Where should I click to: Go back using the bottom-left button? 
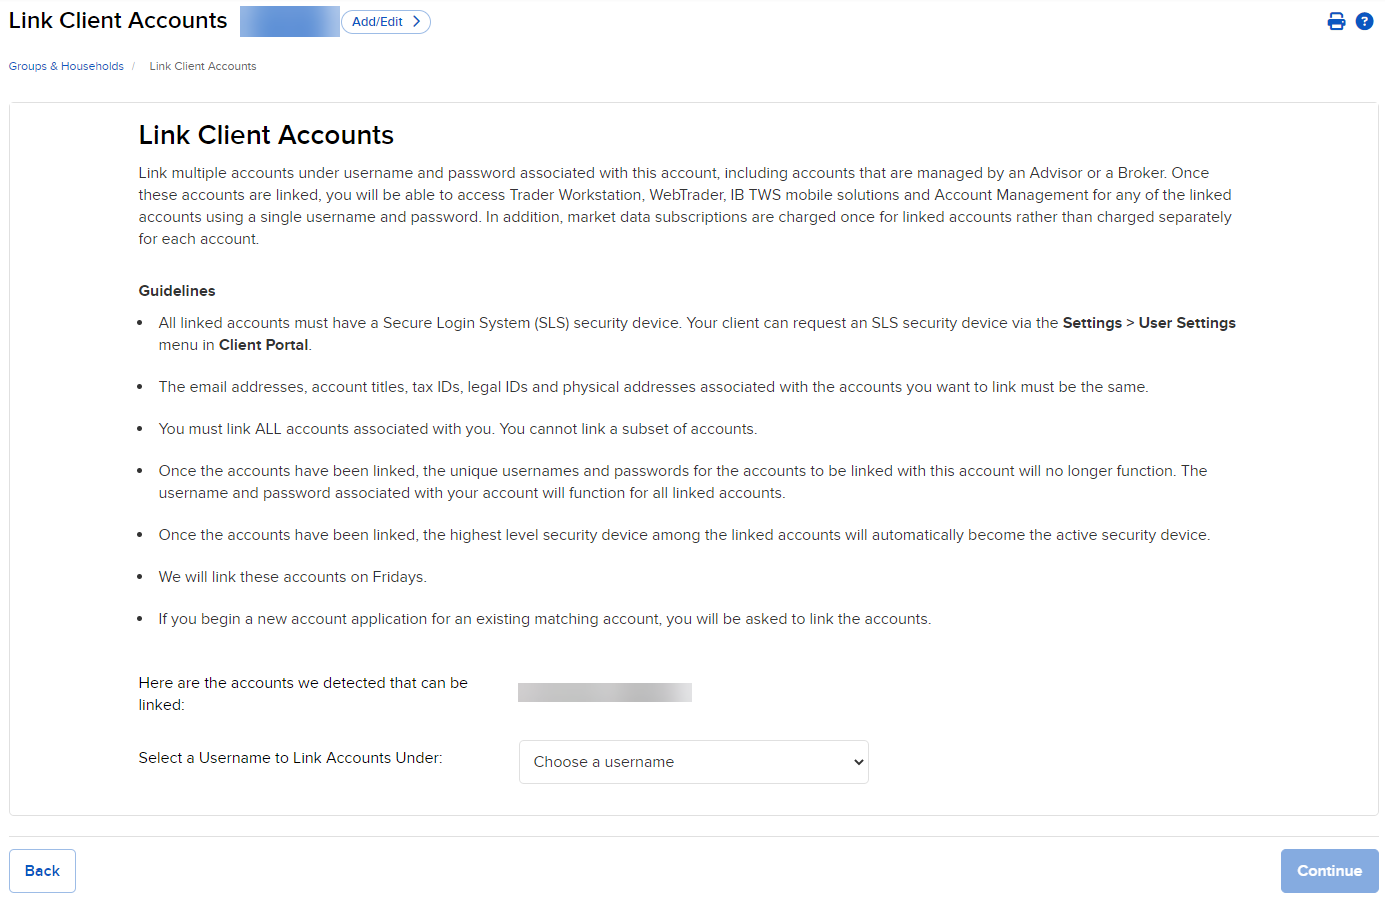pos(42,870)
